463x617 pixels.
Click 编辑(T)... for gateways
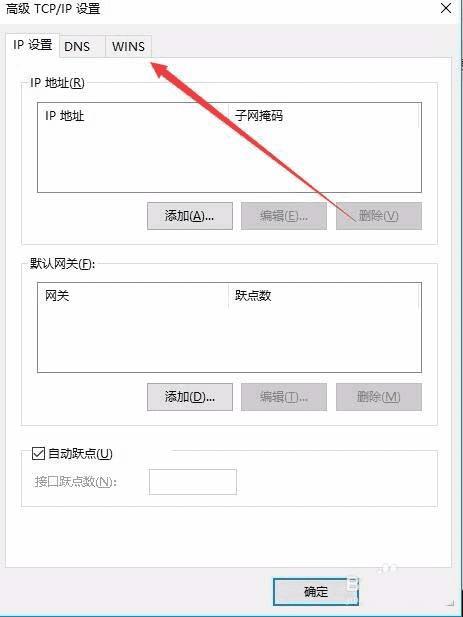tap(284, 397)
